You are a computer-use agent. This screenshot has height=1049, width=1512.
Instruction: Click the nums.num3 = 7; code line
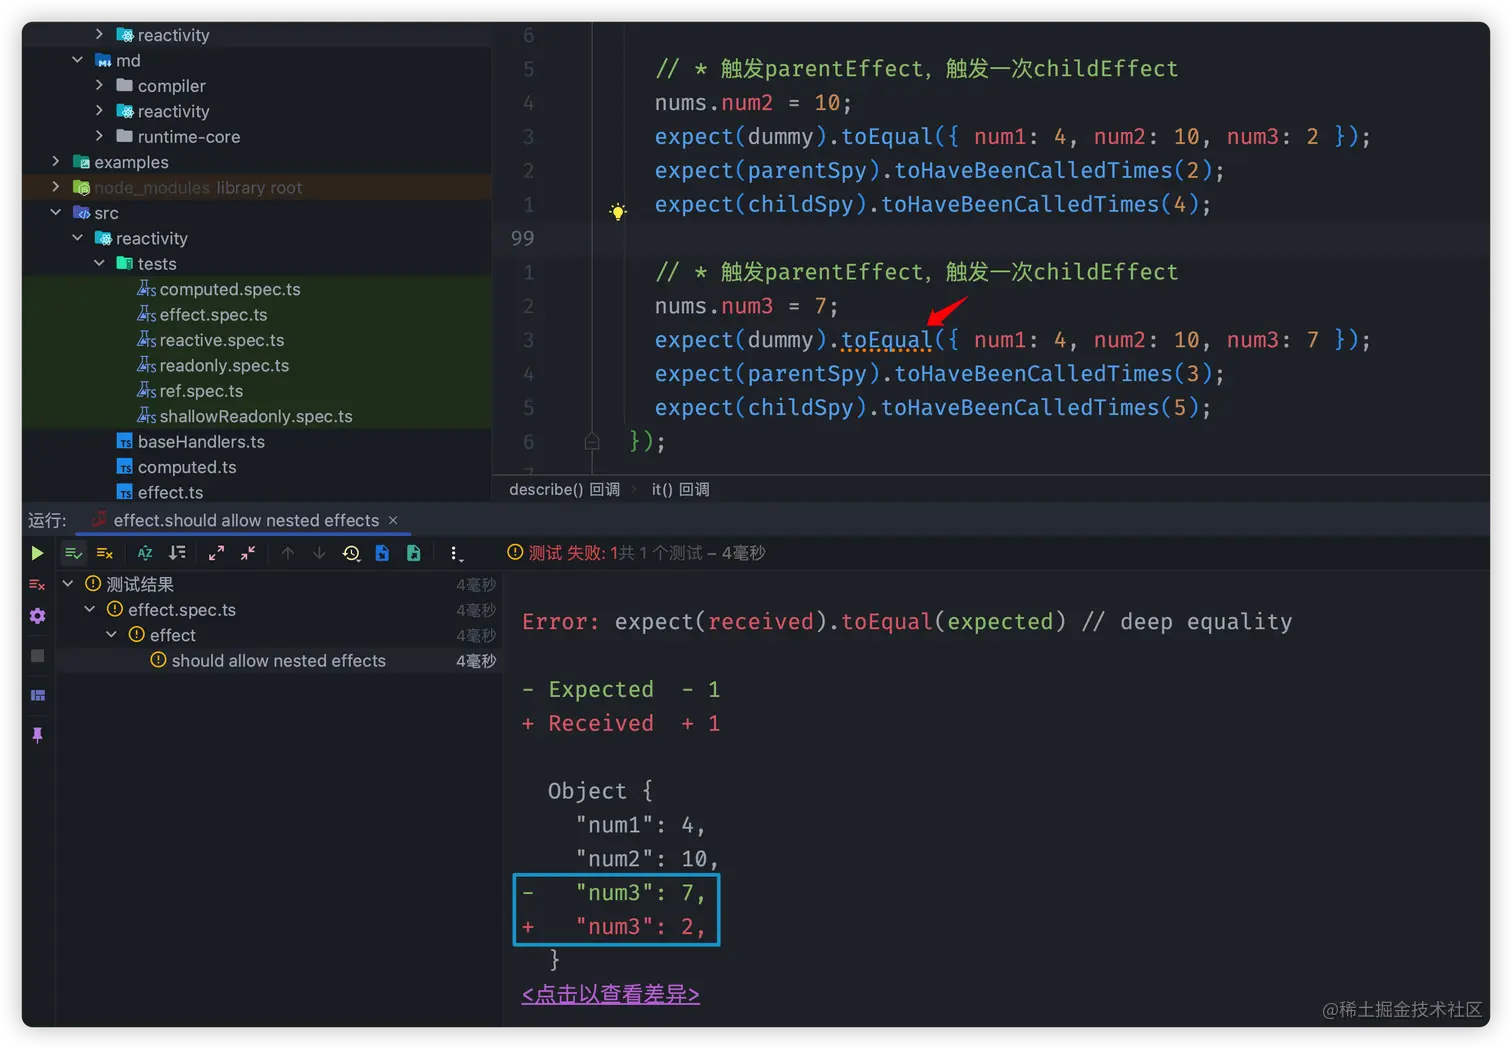pos(746,306)
